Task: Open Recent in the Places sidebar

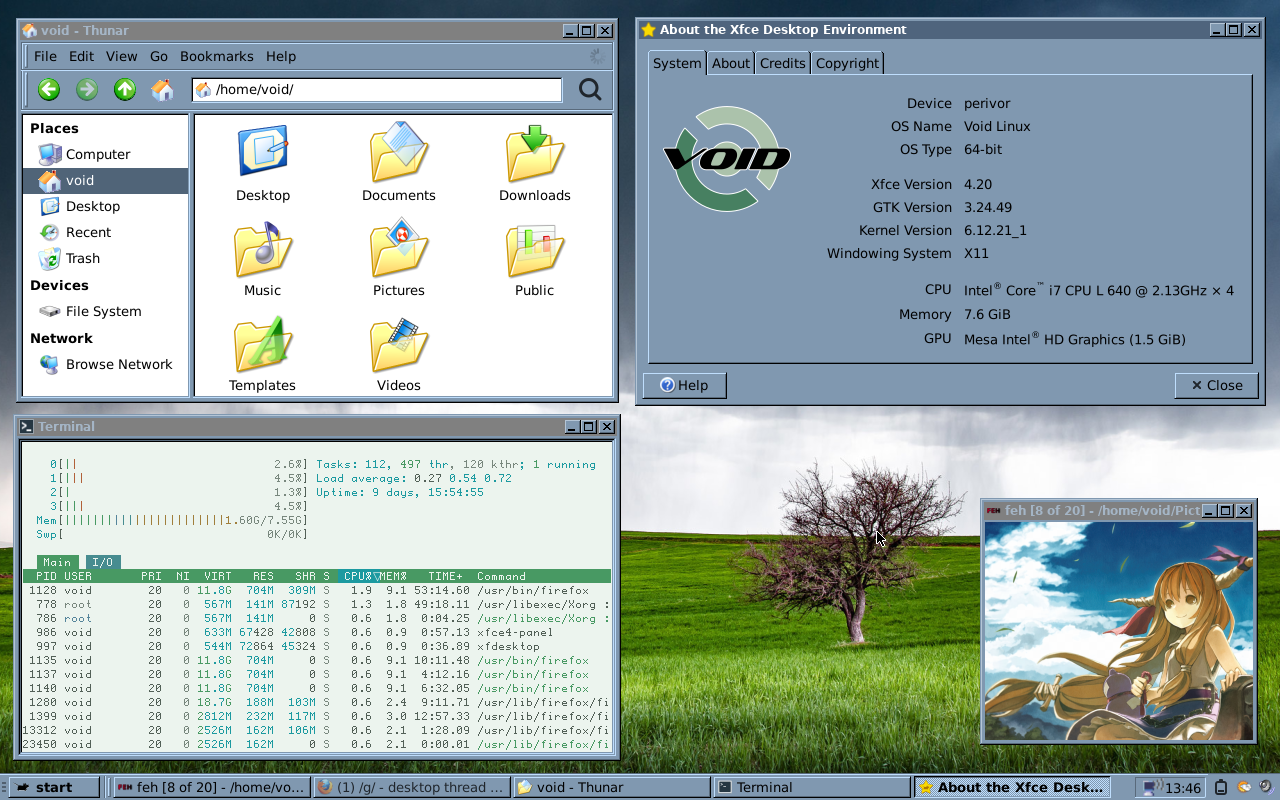Action: (105, 232)
